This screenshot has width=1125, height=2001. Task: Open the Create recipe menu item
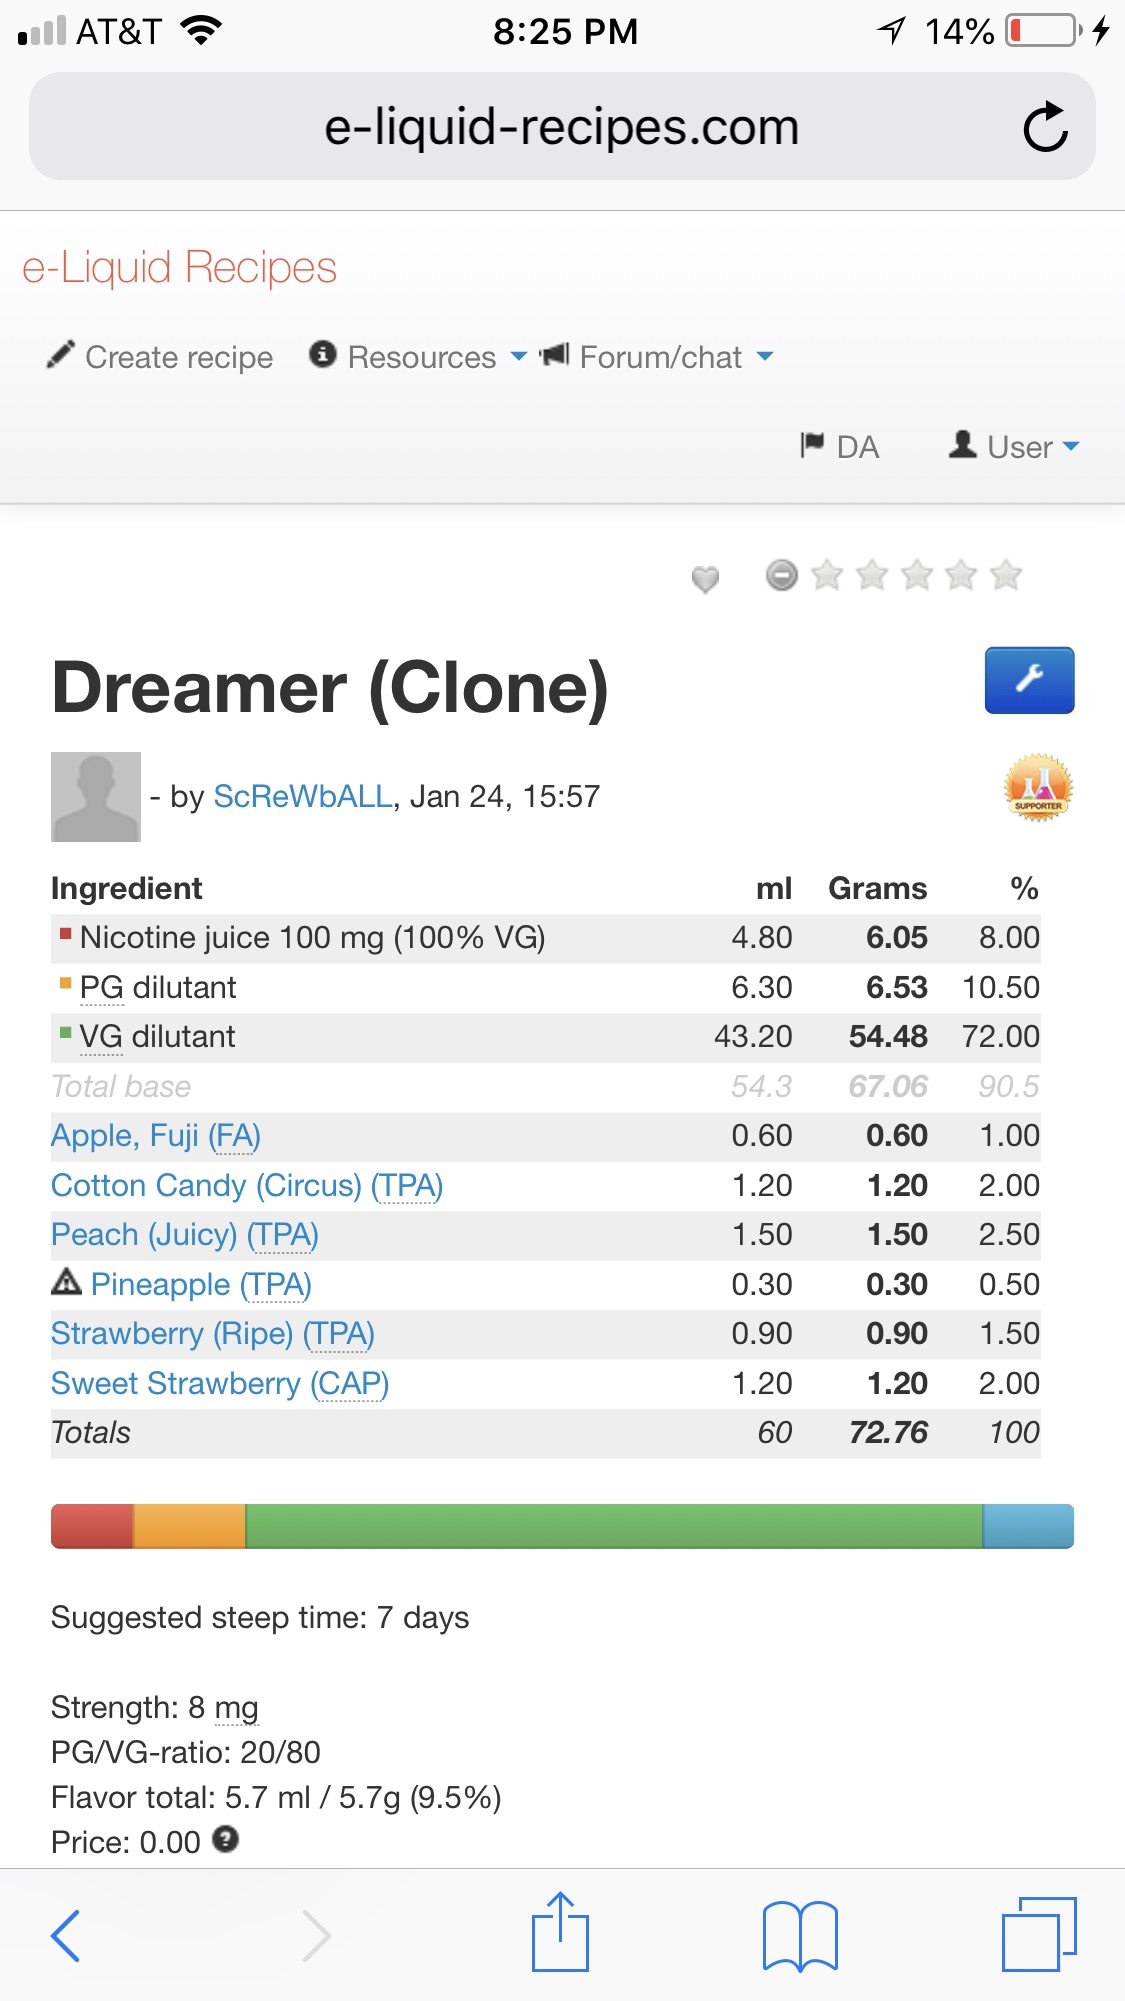160,357
